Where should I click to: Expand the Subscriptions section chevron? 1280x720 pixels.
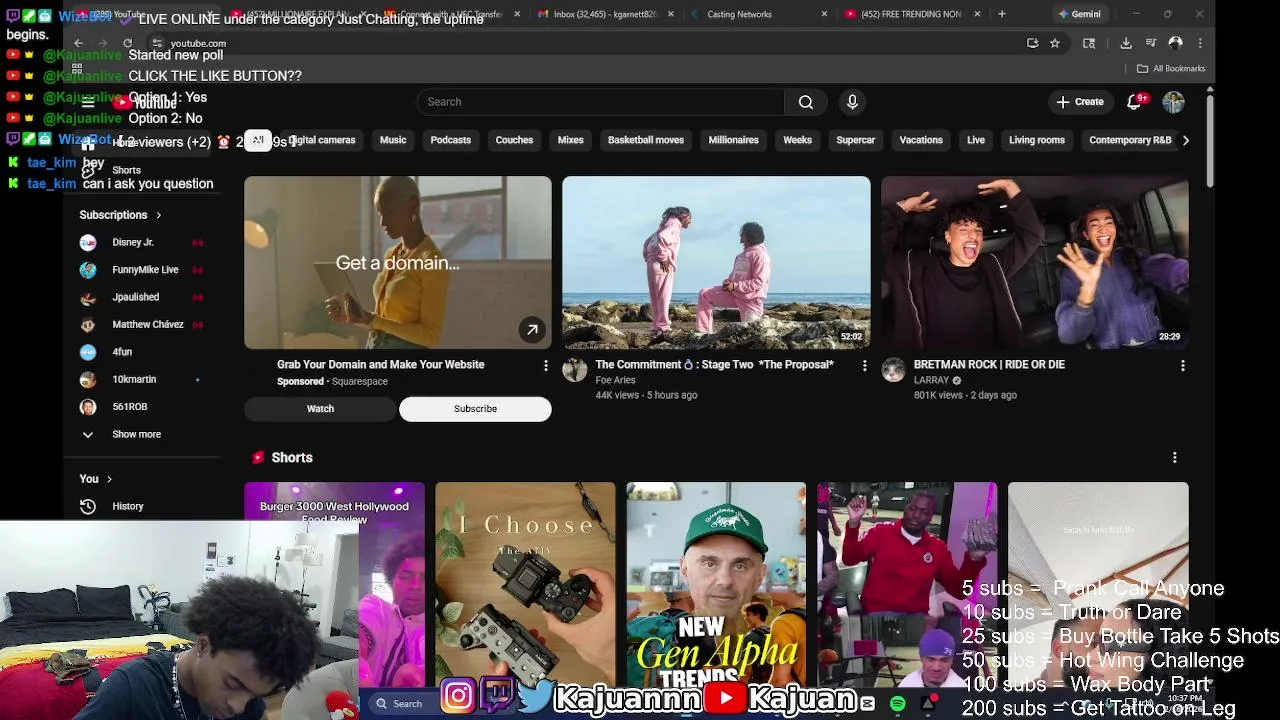[x=158, y=215]
